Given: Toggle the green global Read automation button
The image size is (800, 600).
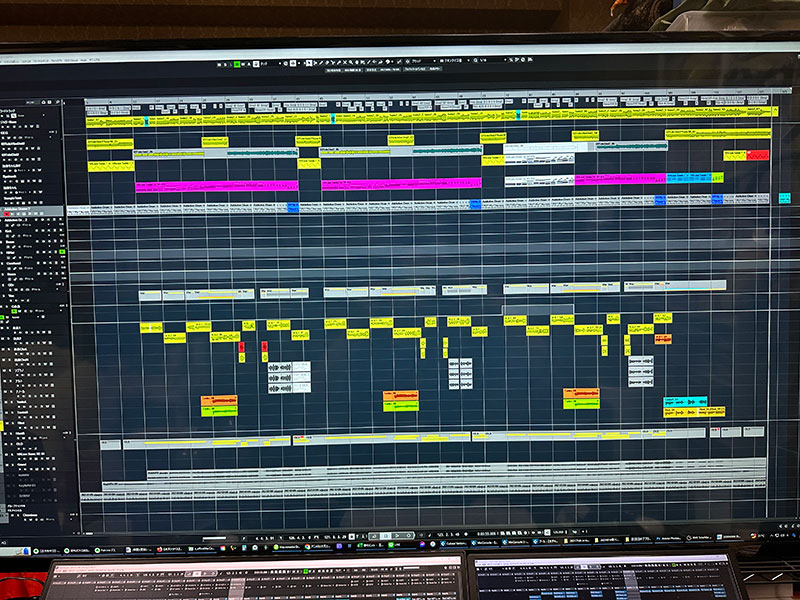Looking at the screenshot, I should (237, 64).
